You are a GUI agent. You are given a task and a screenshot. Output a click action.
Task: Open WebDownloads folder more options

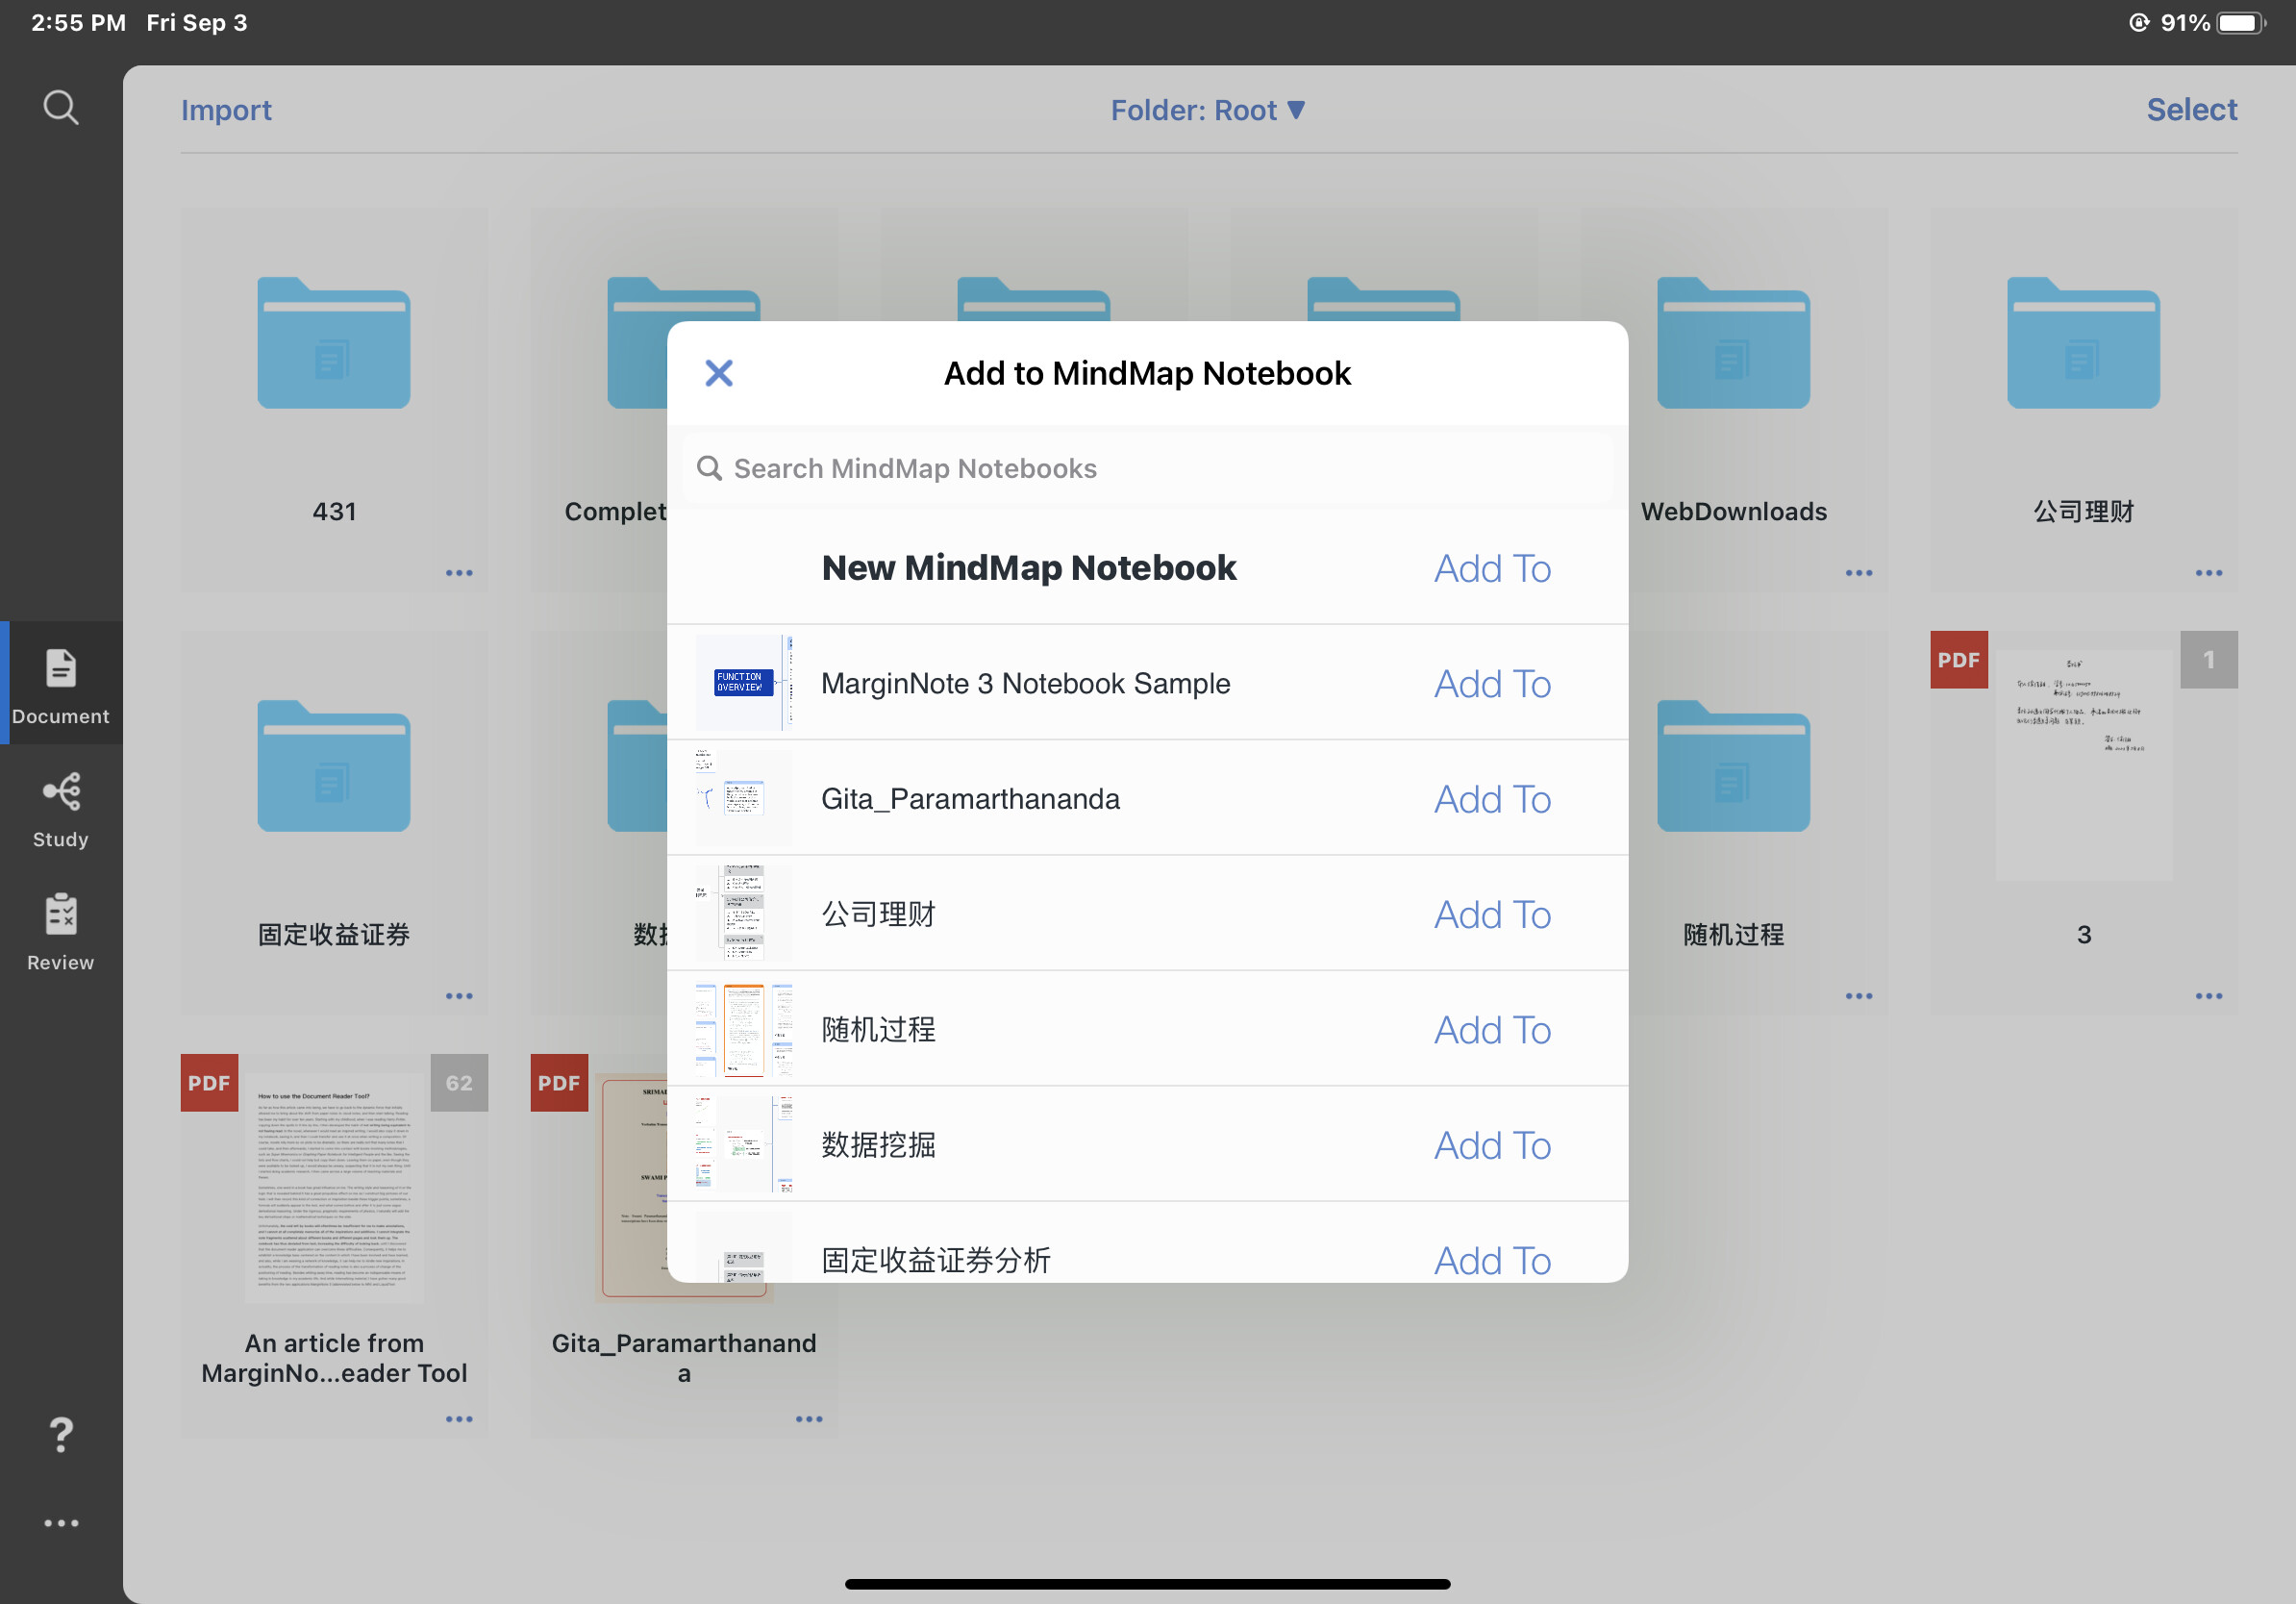(1858, 573)
